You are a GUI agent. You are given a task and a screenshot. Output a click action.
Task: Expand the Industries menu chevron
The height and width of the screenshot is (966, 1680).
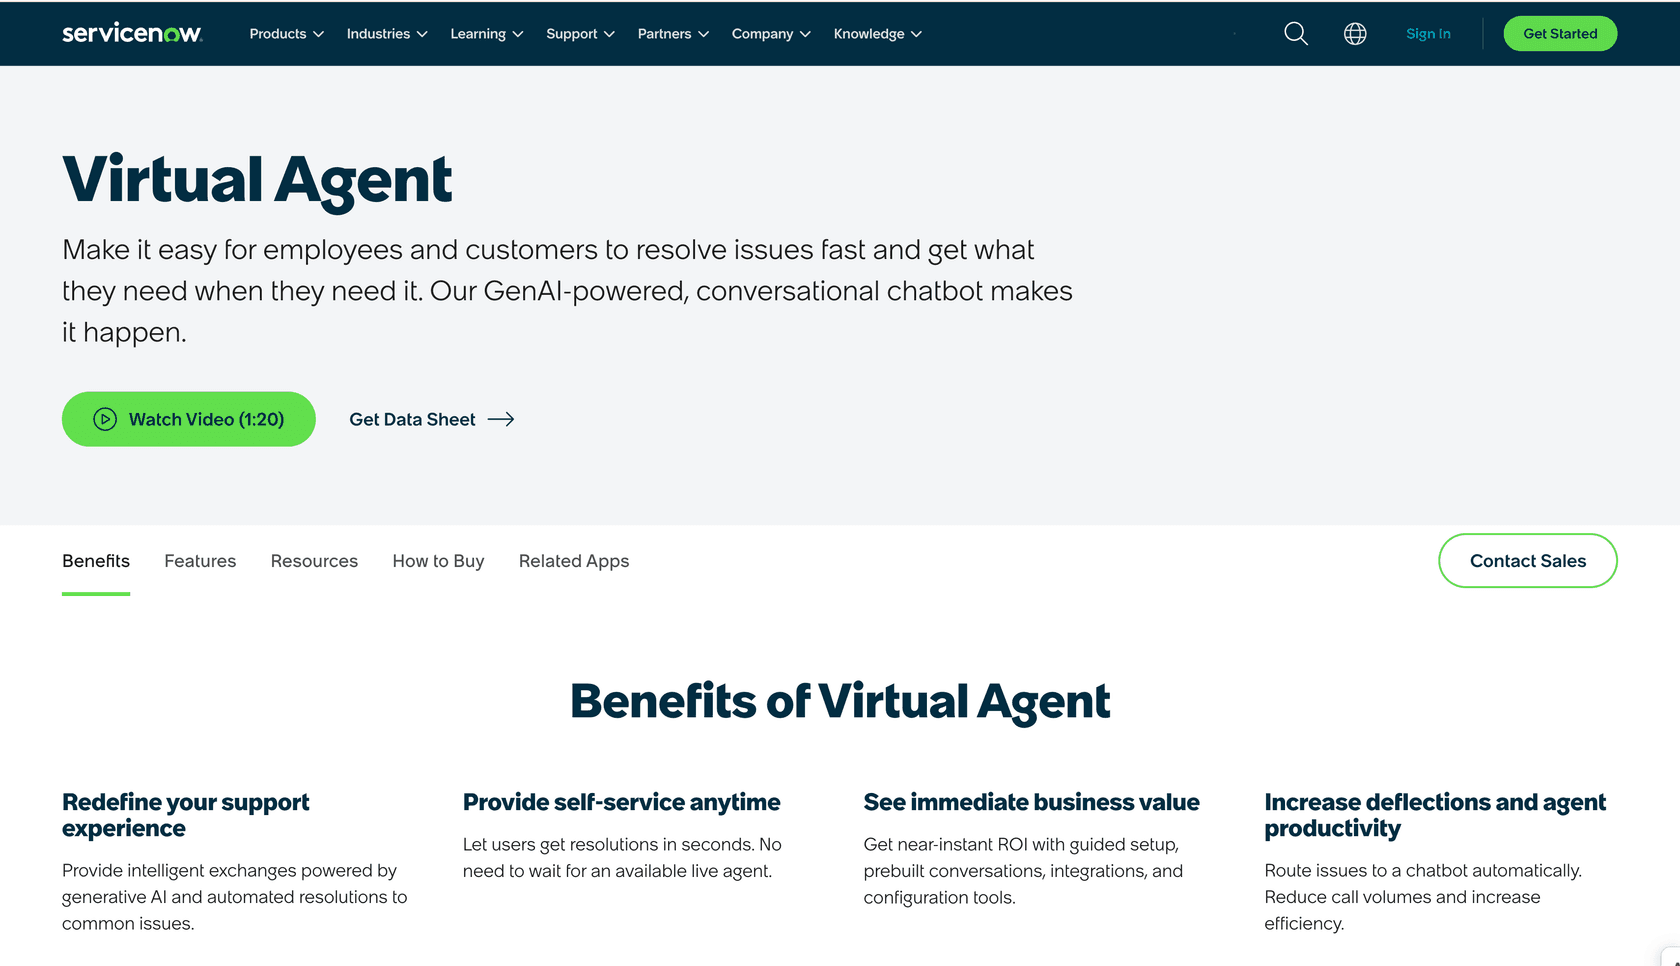click(x=422, y=34)
